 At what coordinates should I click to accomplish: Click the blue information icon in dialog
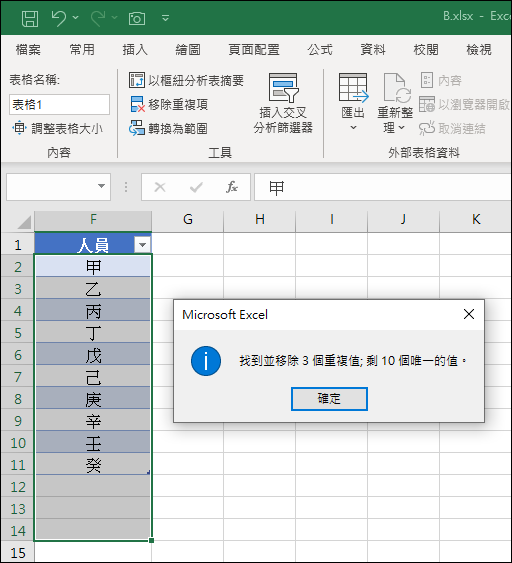click(206, 361)
